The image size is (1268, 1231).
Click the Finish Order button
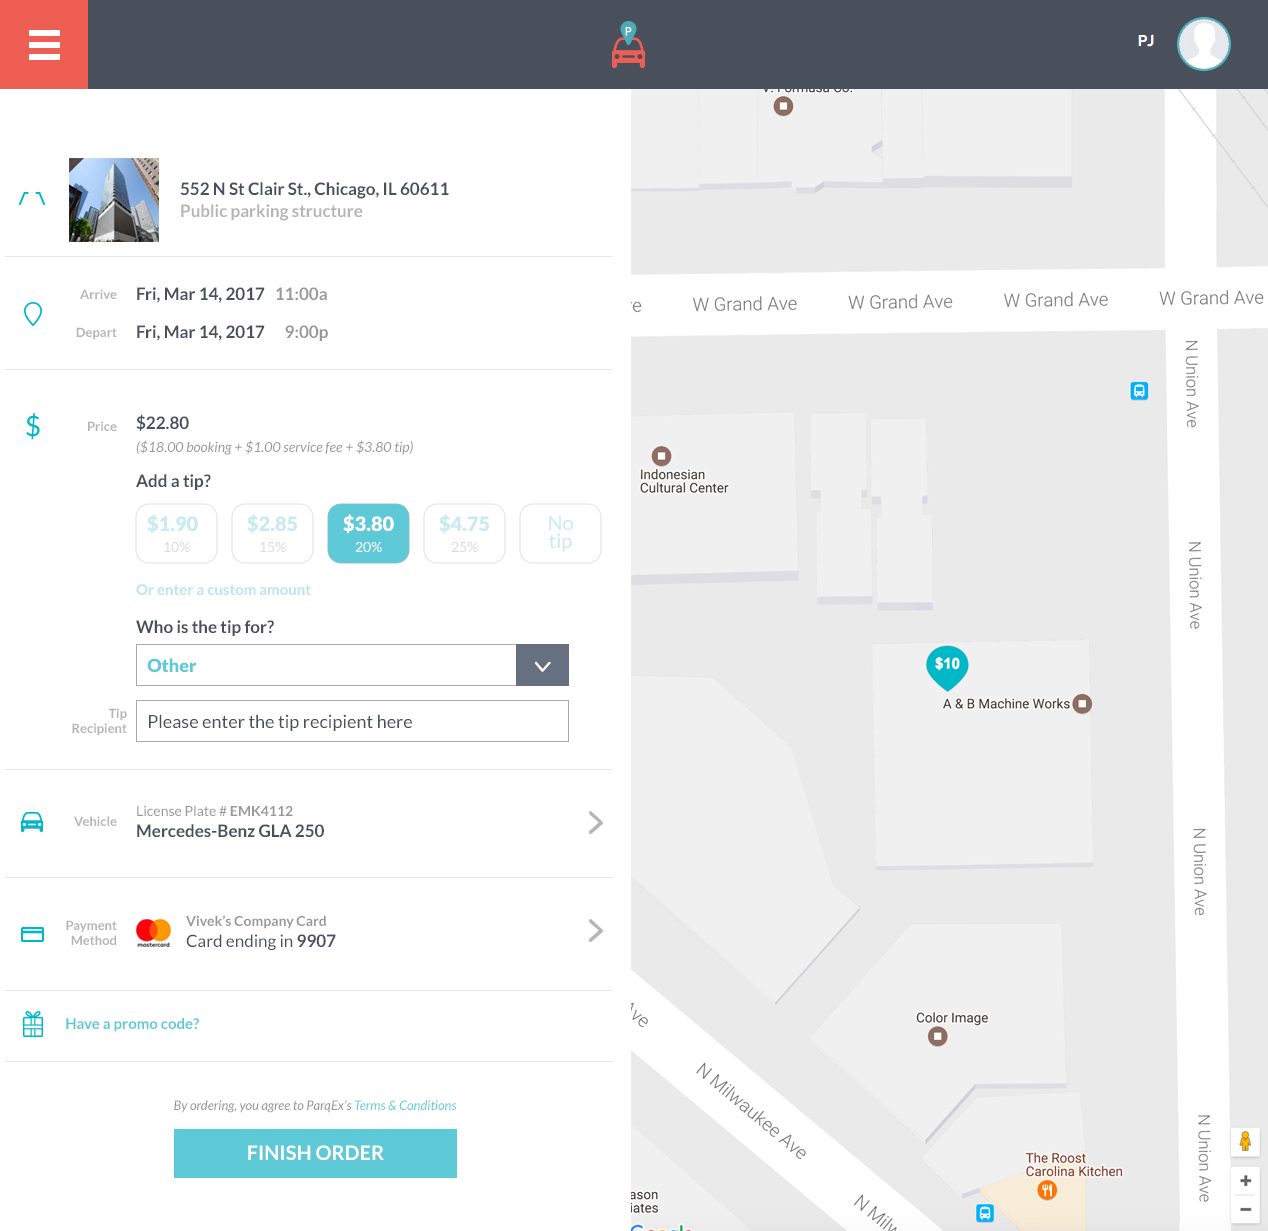click(x=315, y=1153)
